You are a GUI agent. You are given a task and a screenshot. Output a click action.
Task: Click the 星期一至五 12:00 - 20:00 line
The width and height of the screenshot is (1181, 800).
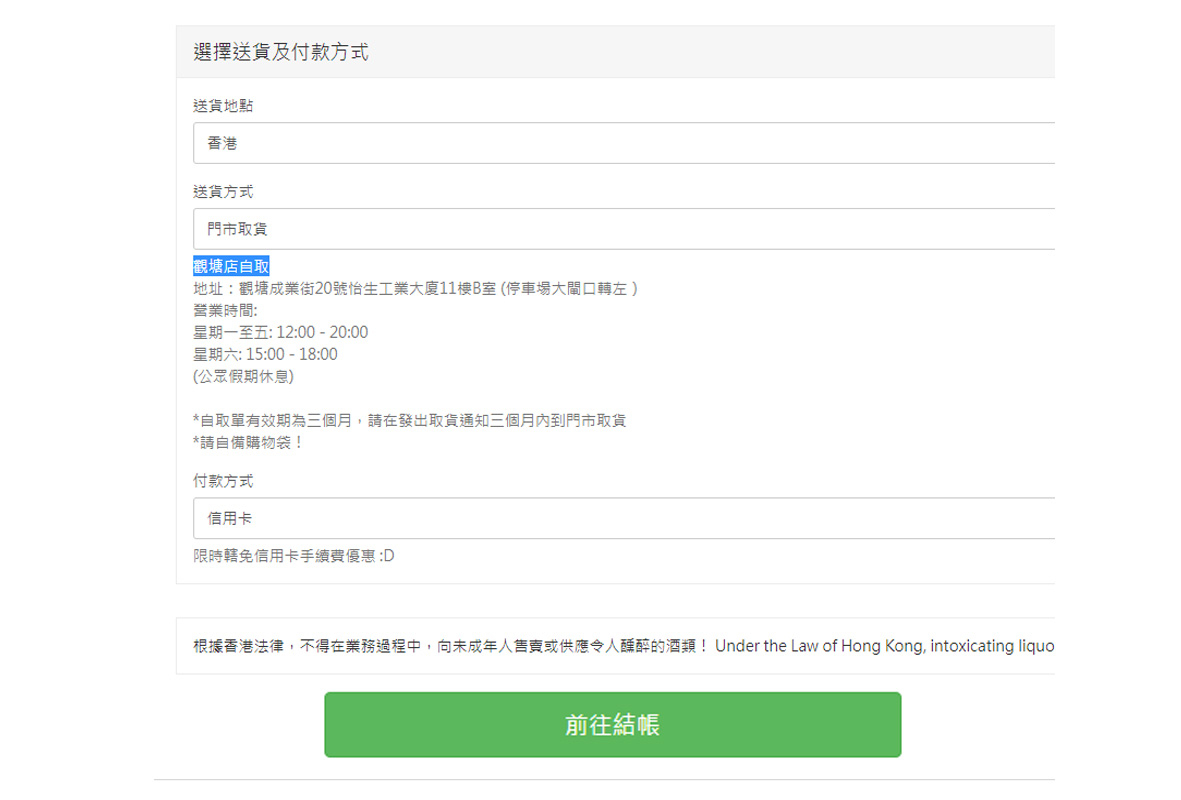(x=281, y=332)
